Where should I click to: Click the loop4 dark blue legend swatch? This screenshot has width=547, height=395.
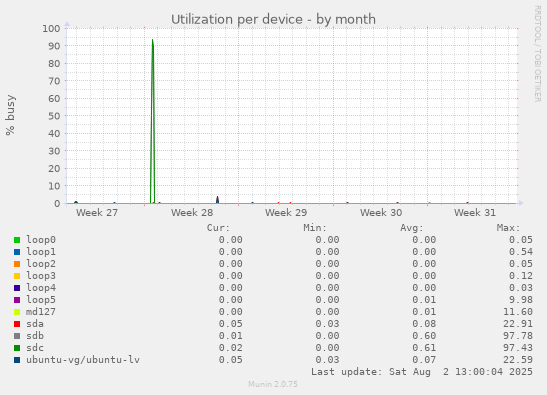click(17, 288)
